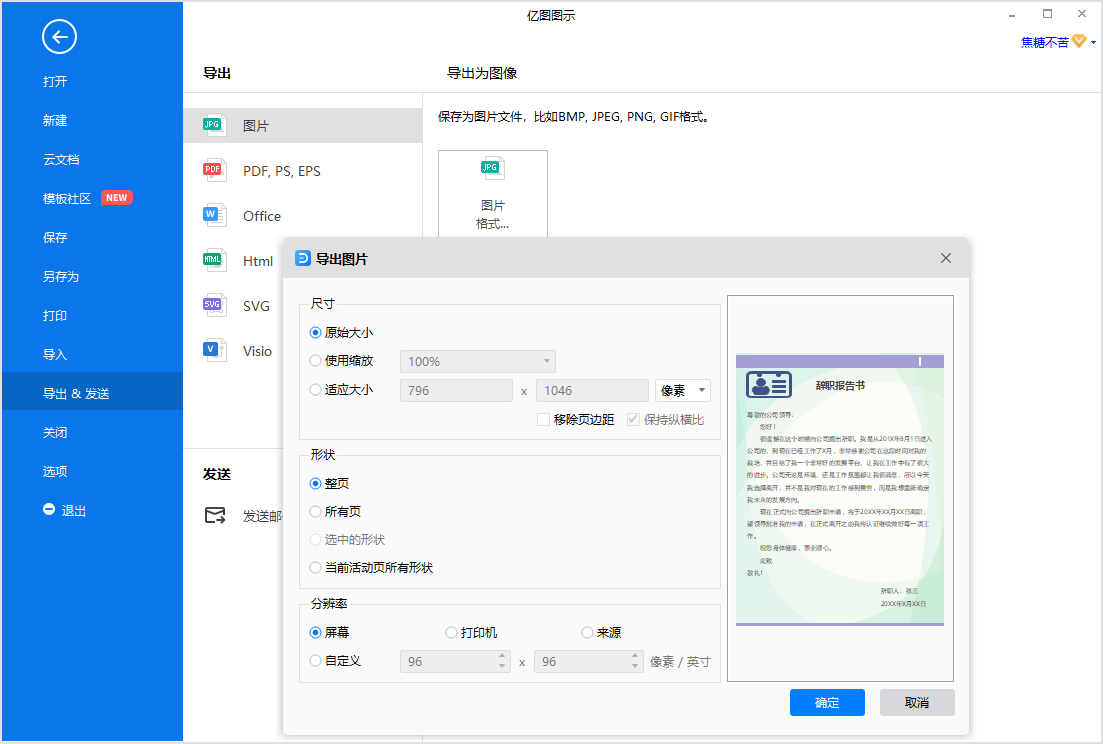1103x744 pixels.
Task: Open the user account dropdown arrow
Action: [x=1093, y=43]
